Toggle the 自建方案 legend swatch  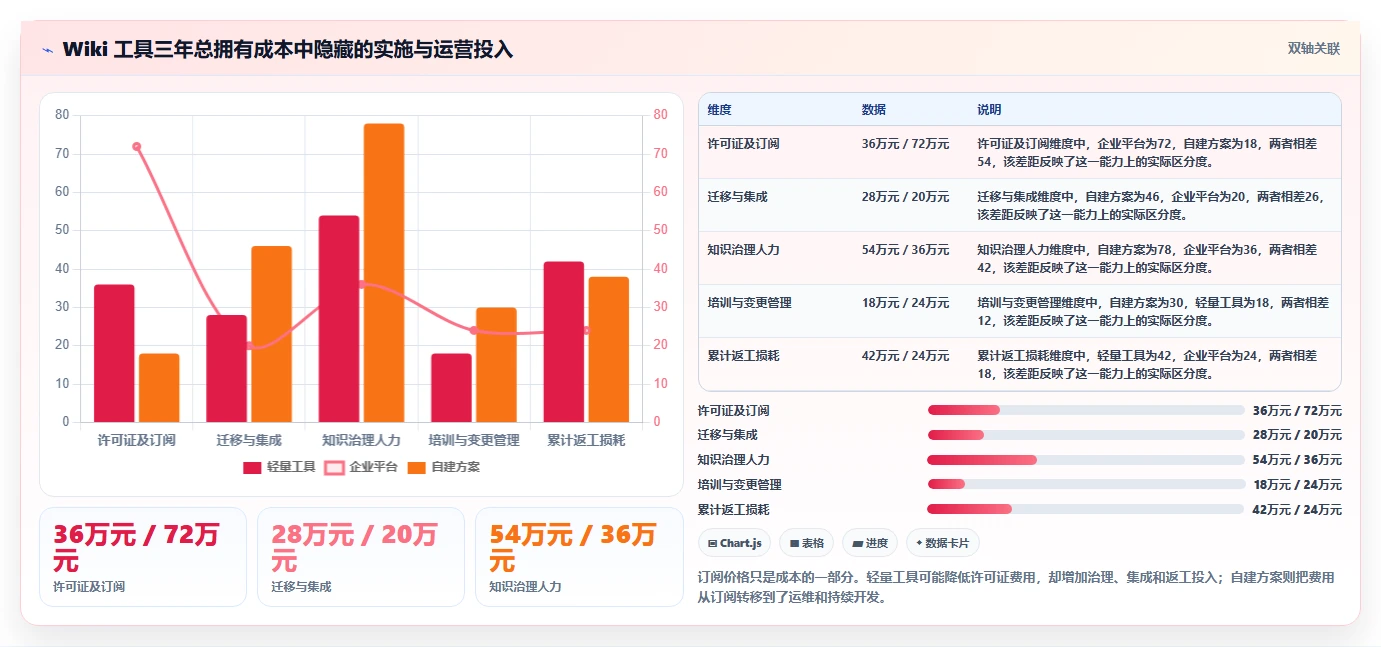coord(417,467)
